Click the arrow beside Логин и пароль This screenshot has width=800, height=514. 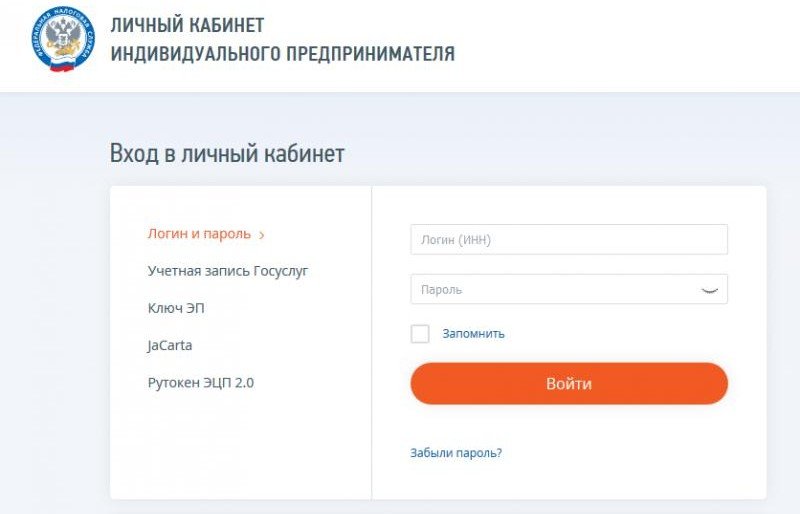tap(262, 236)
